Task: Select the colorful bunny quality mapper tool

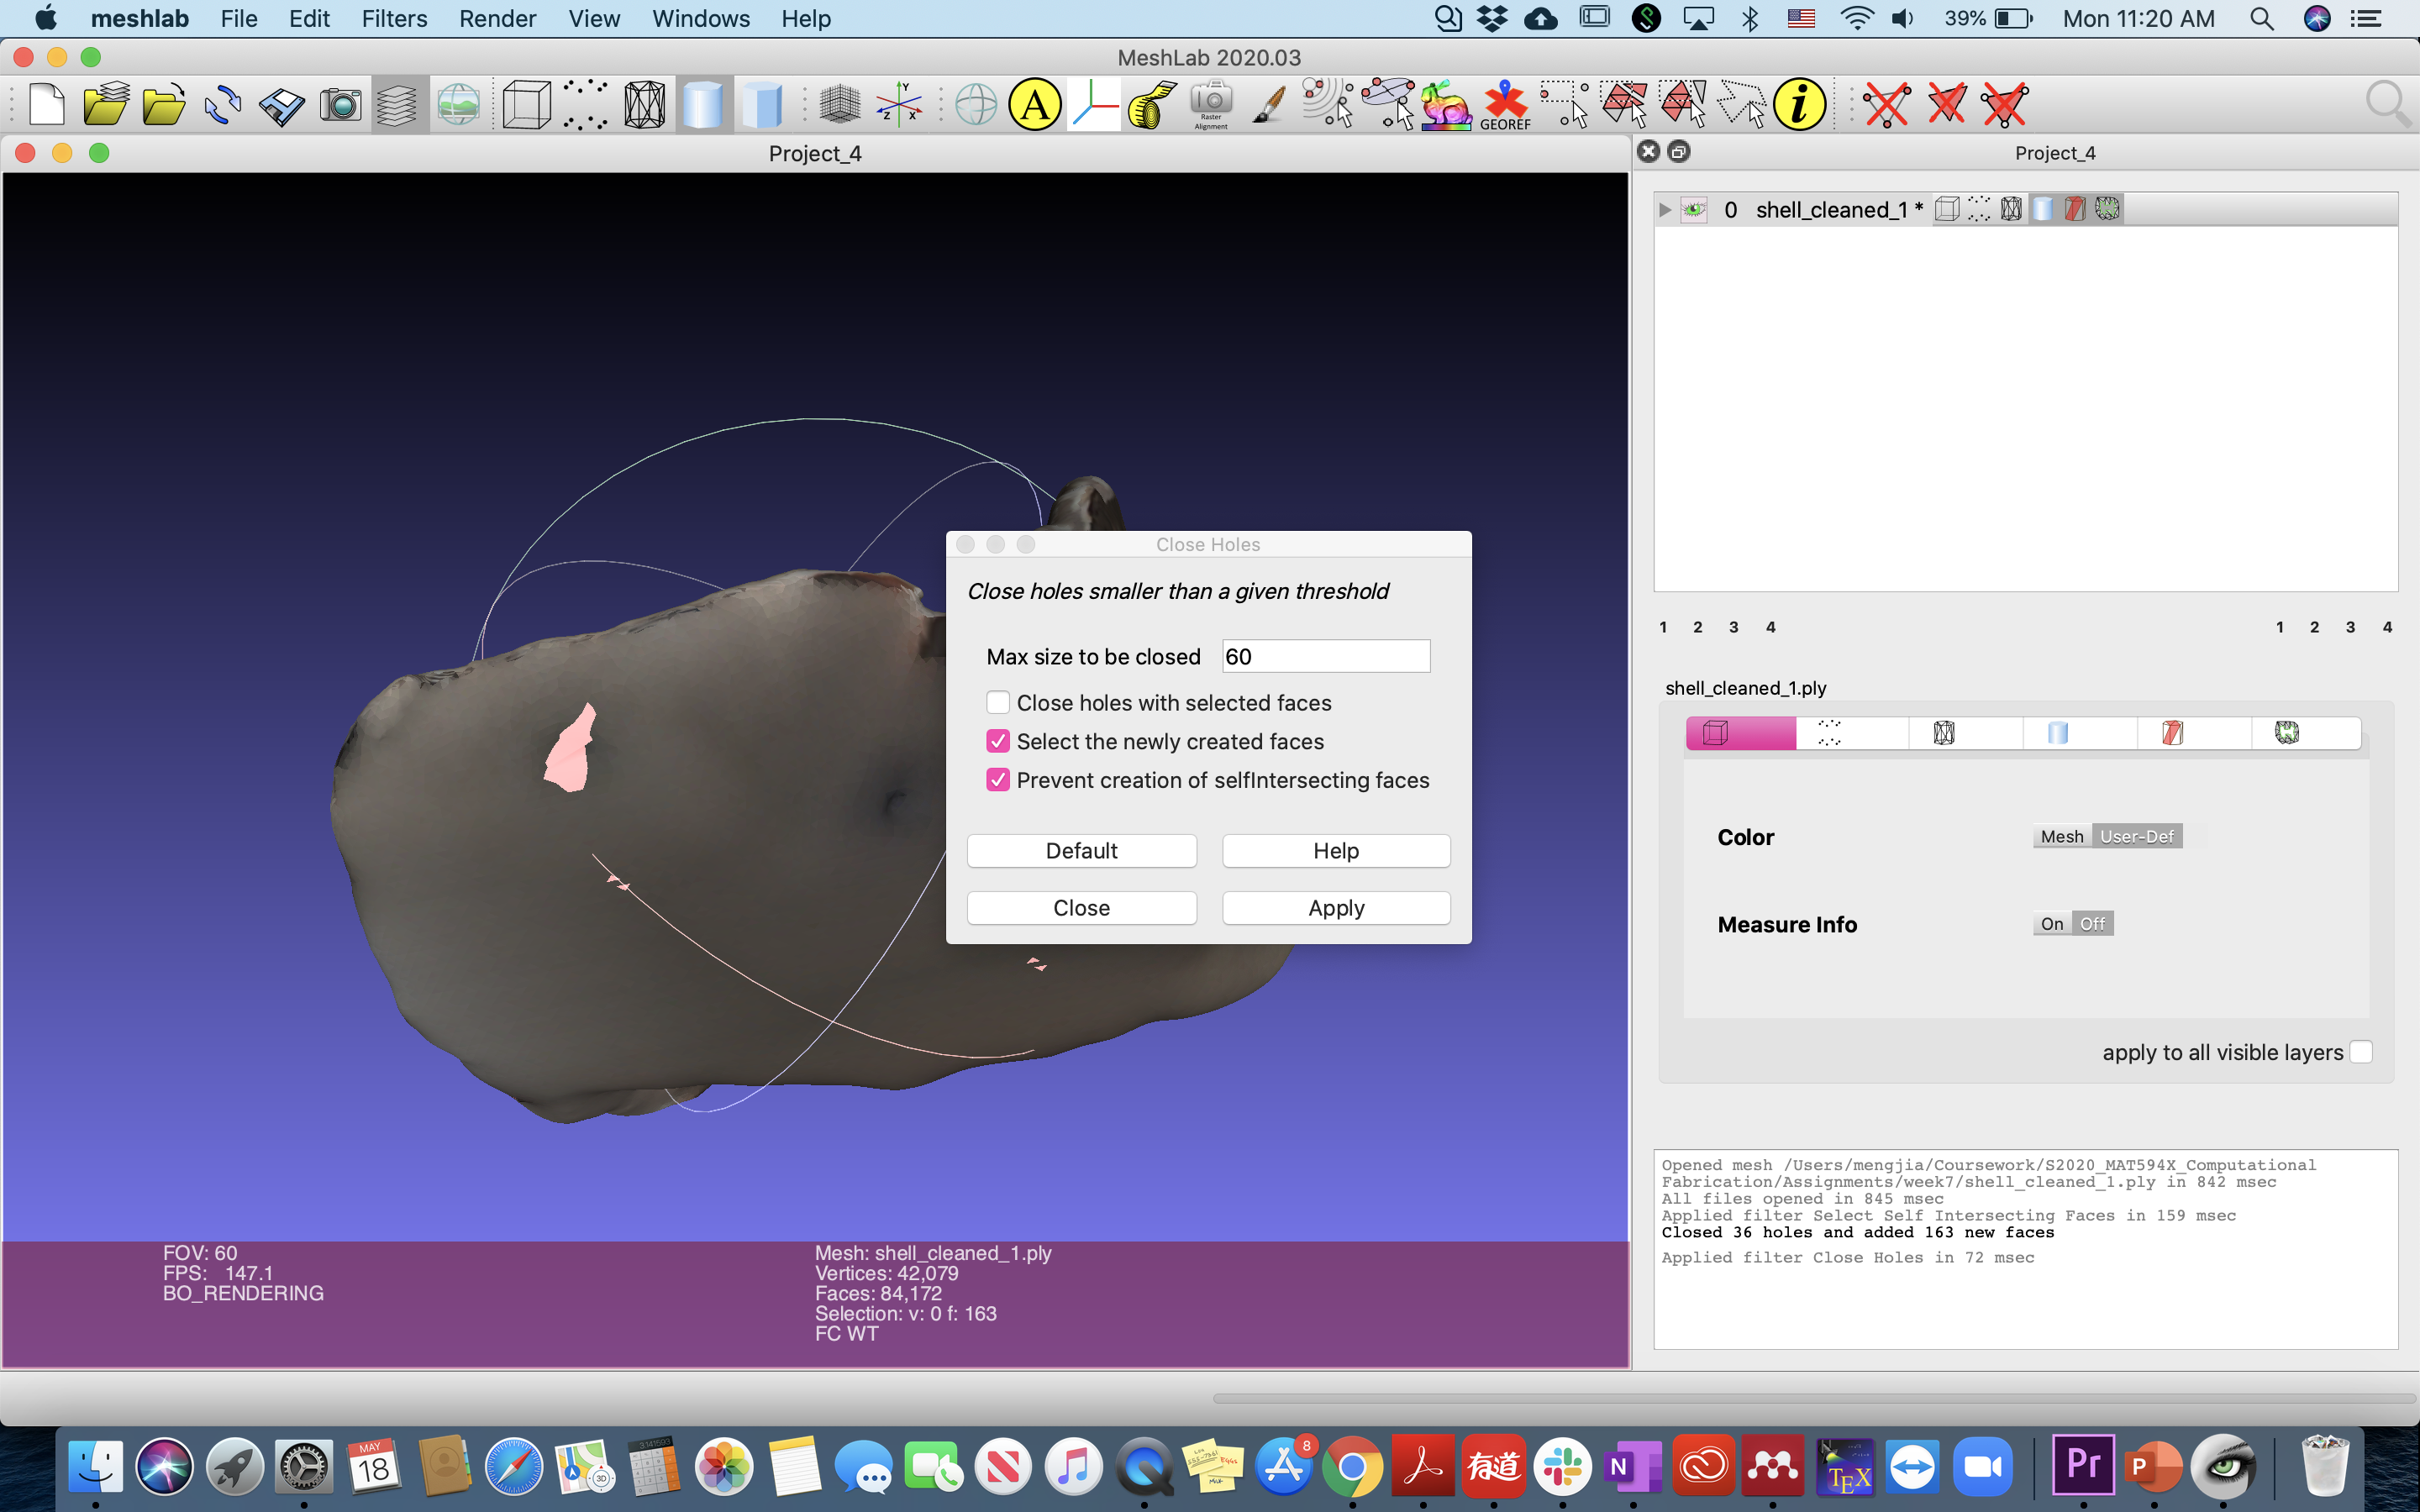Action: [1446, 104]
